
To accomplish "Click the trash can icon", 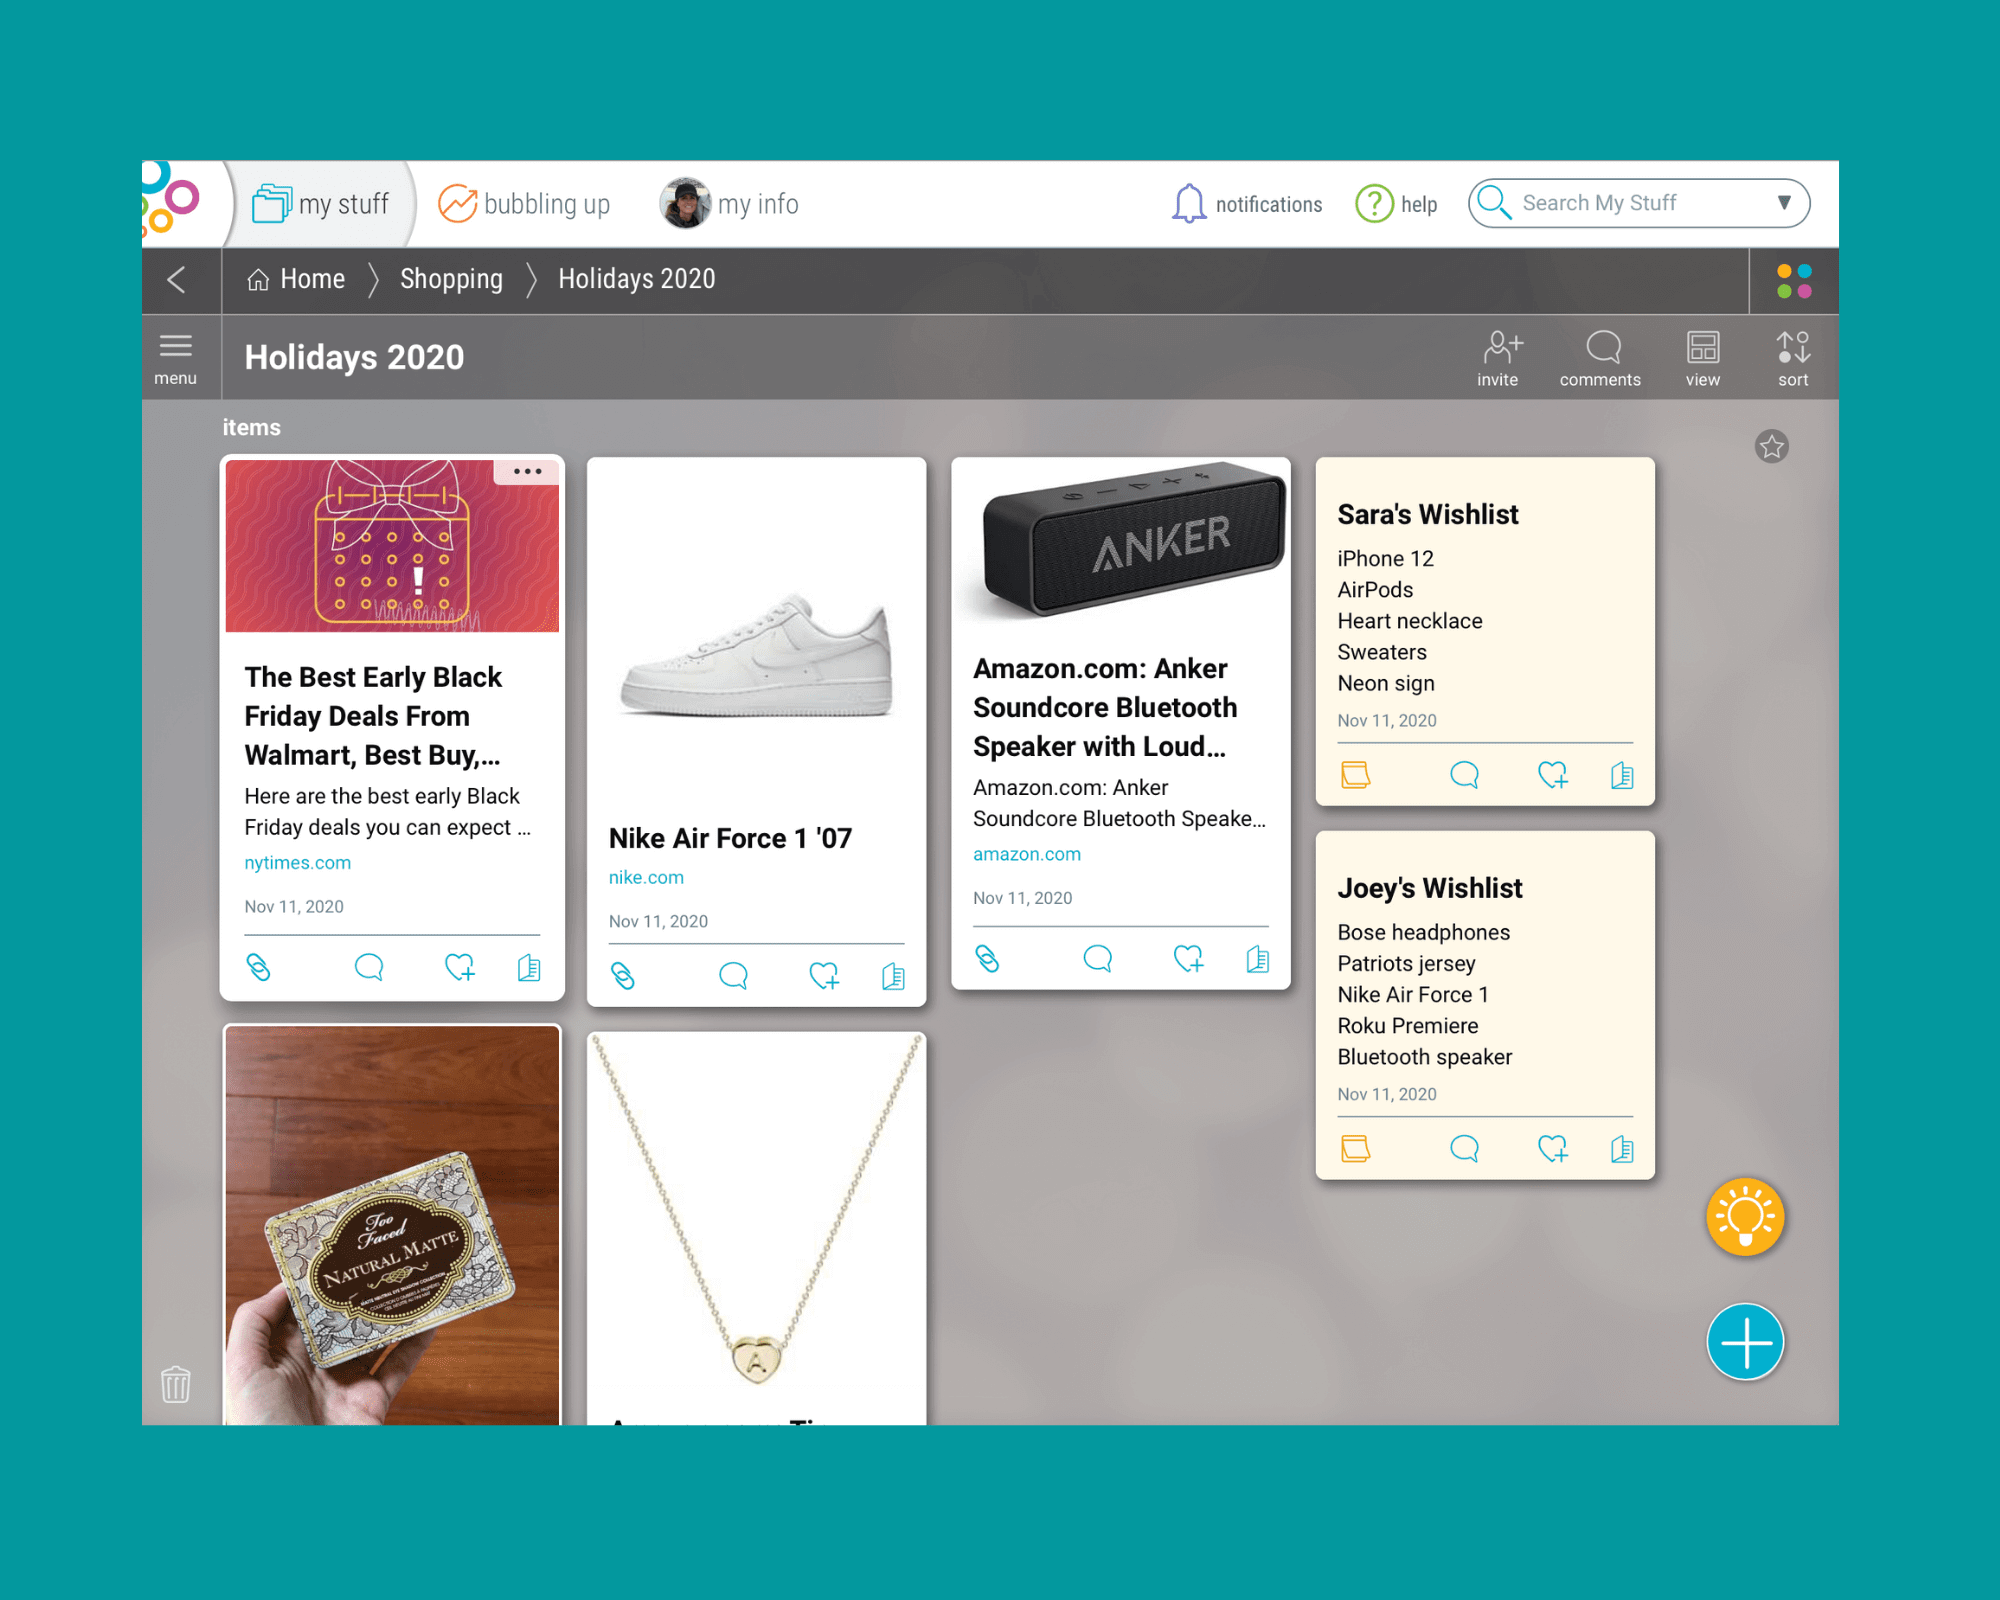I will pos(176,1384).
